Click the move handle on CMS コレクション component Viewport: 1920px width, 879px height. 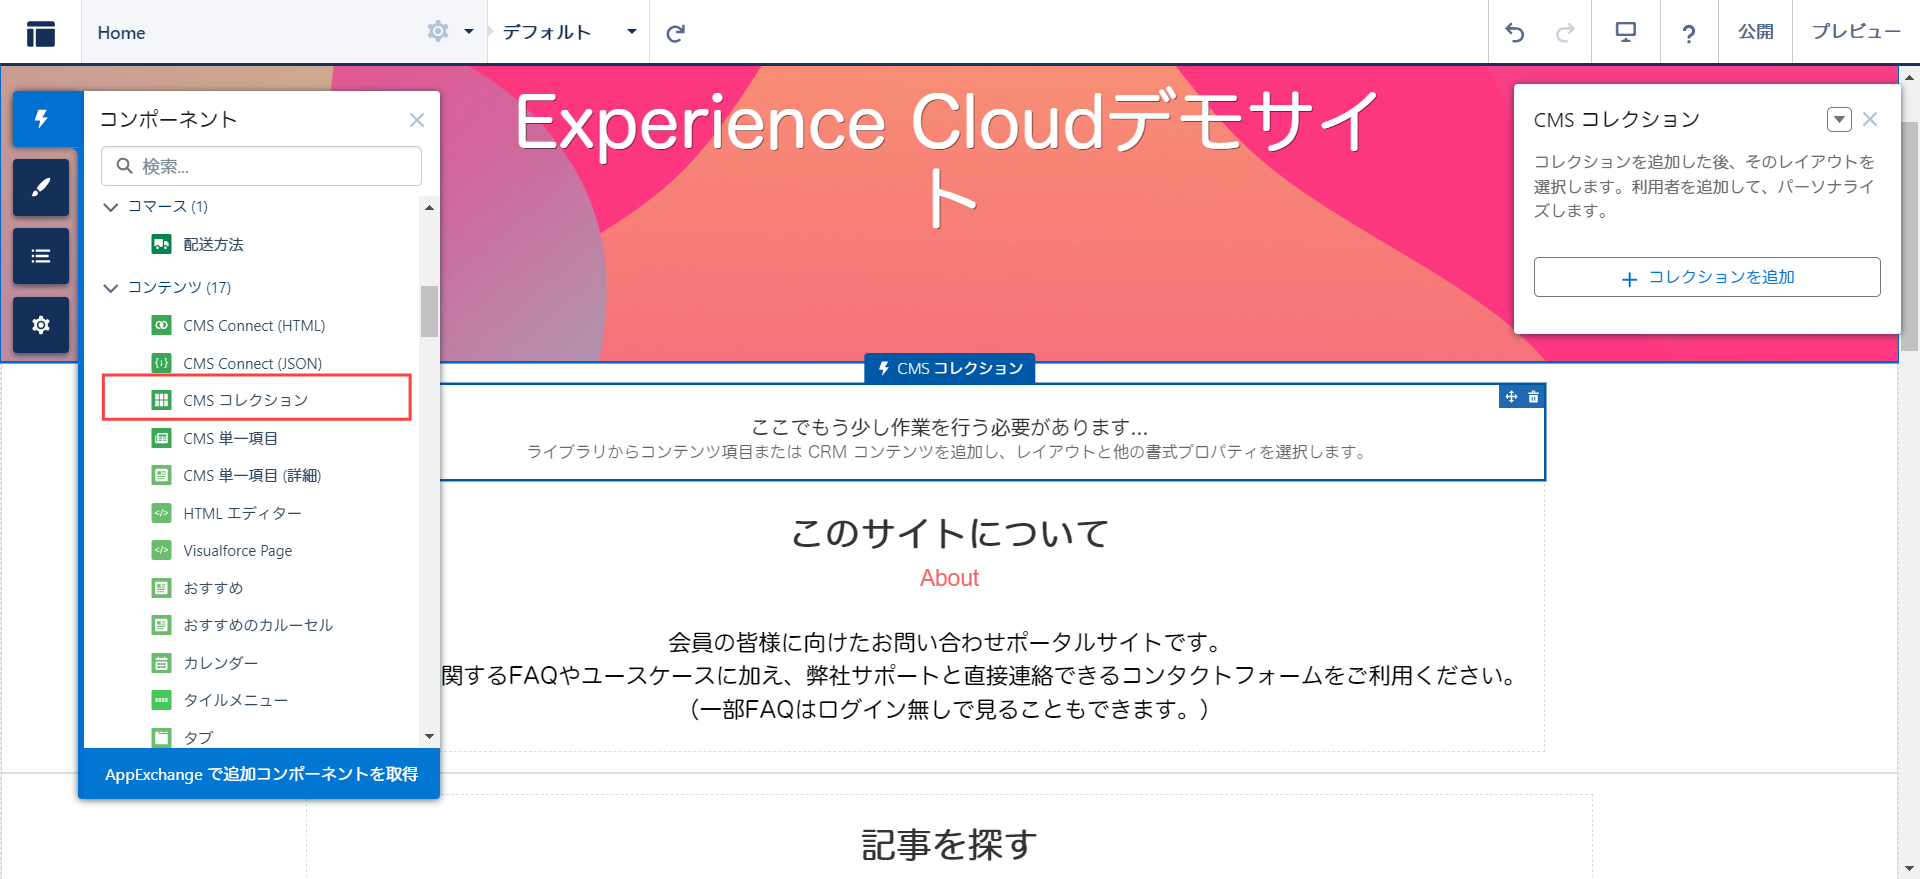[1511, 397]
